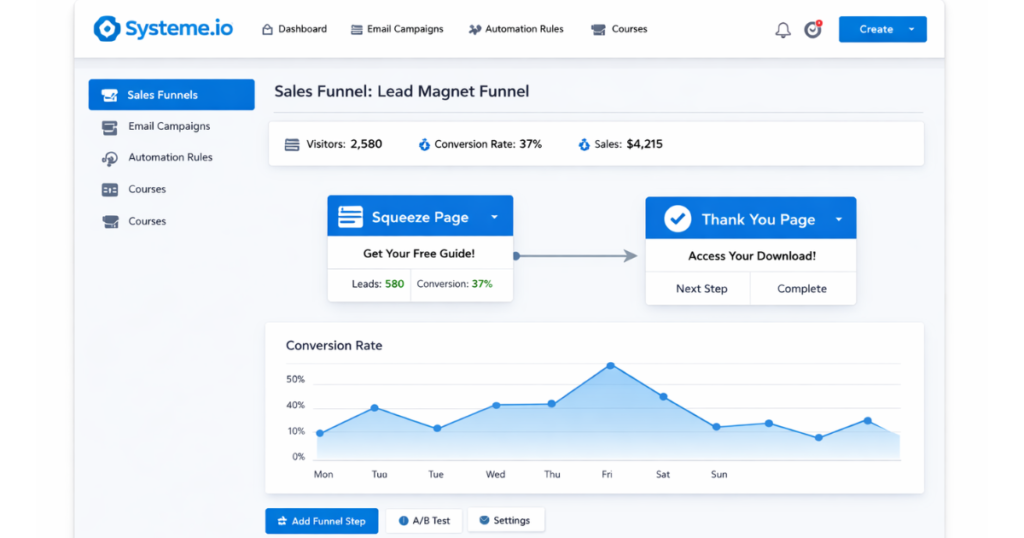Select Next Step on the Thank You Page card

click(x=701, y=288)
